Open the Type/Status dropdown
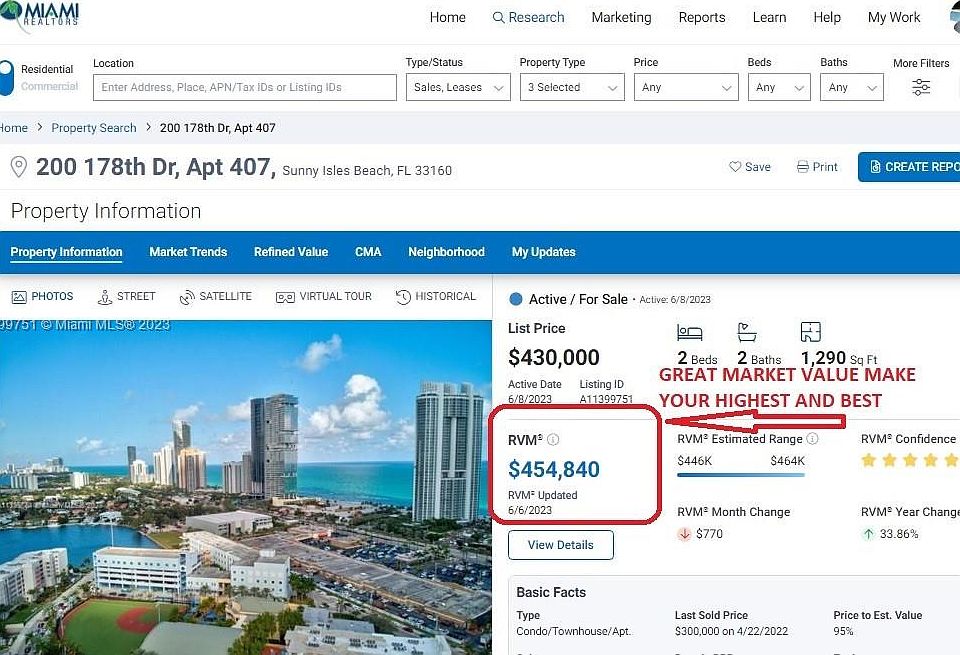 458,87
